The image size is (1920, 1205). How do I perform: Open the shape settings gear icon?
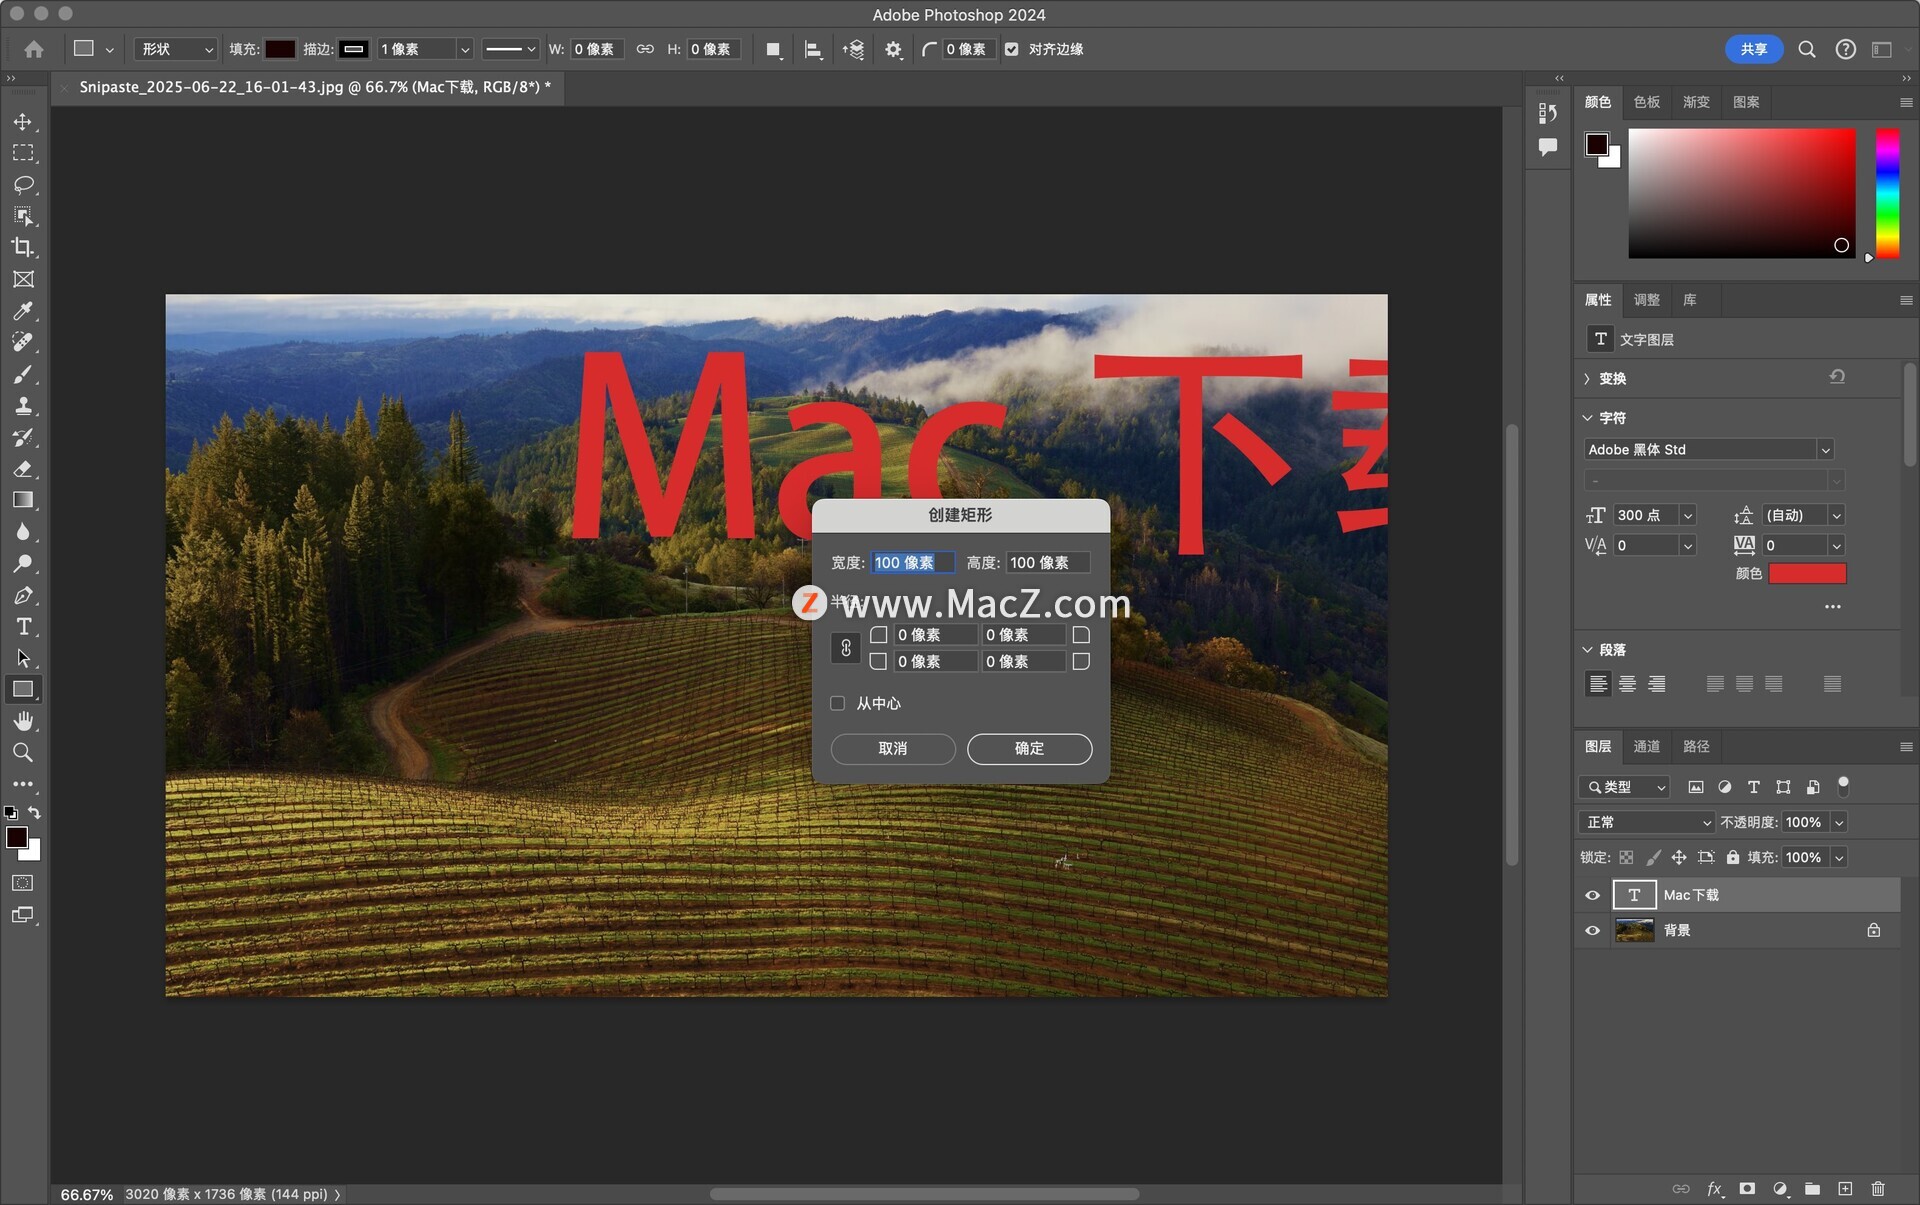click(893, 49)
